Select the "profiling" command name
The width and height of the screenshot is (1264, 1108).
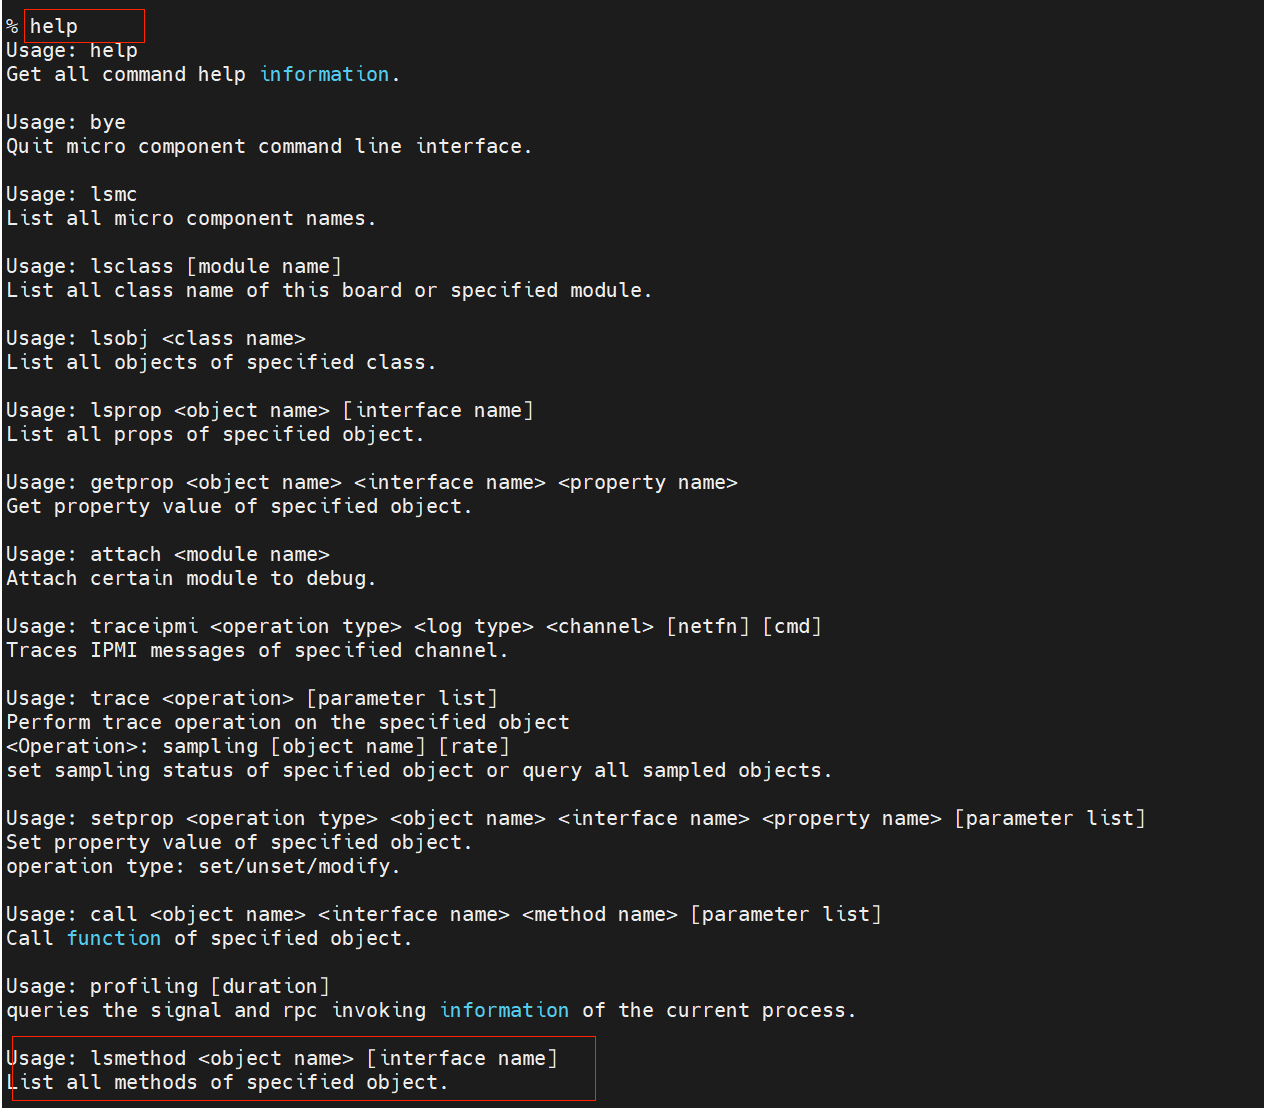point(144,987)
